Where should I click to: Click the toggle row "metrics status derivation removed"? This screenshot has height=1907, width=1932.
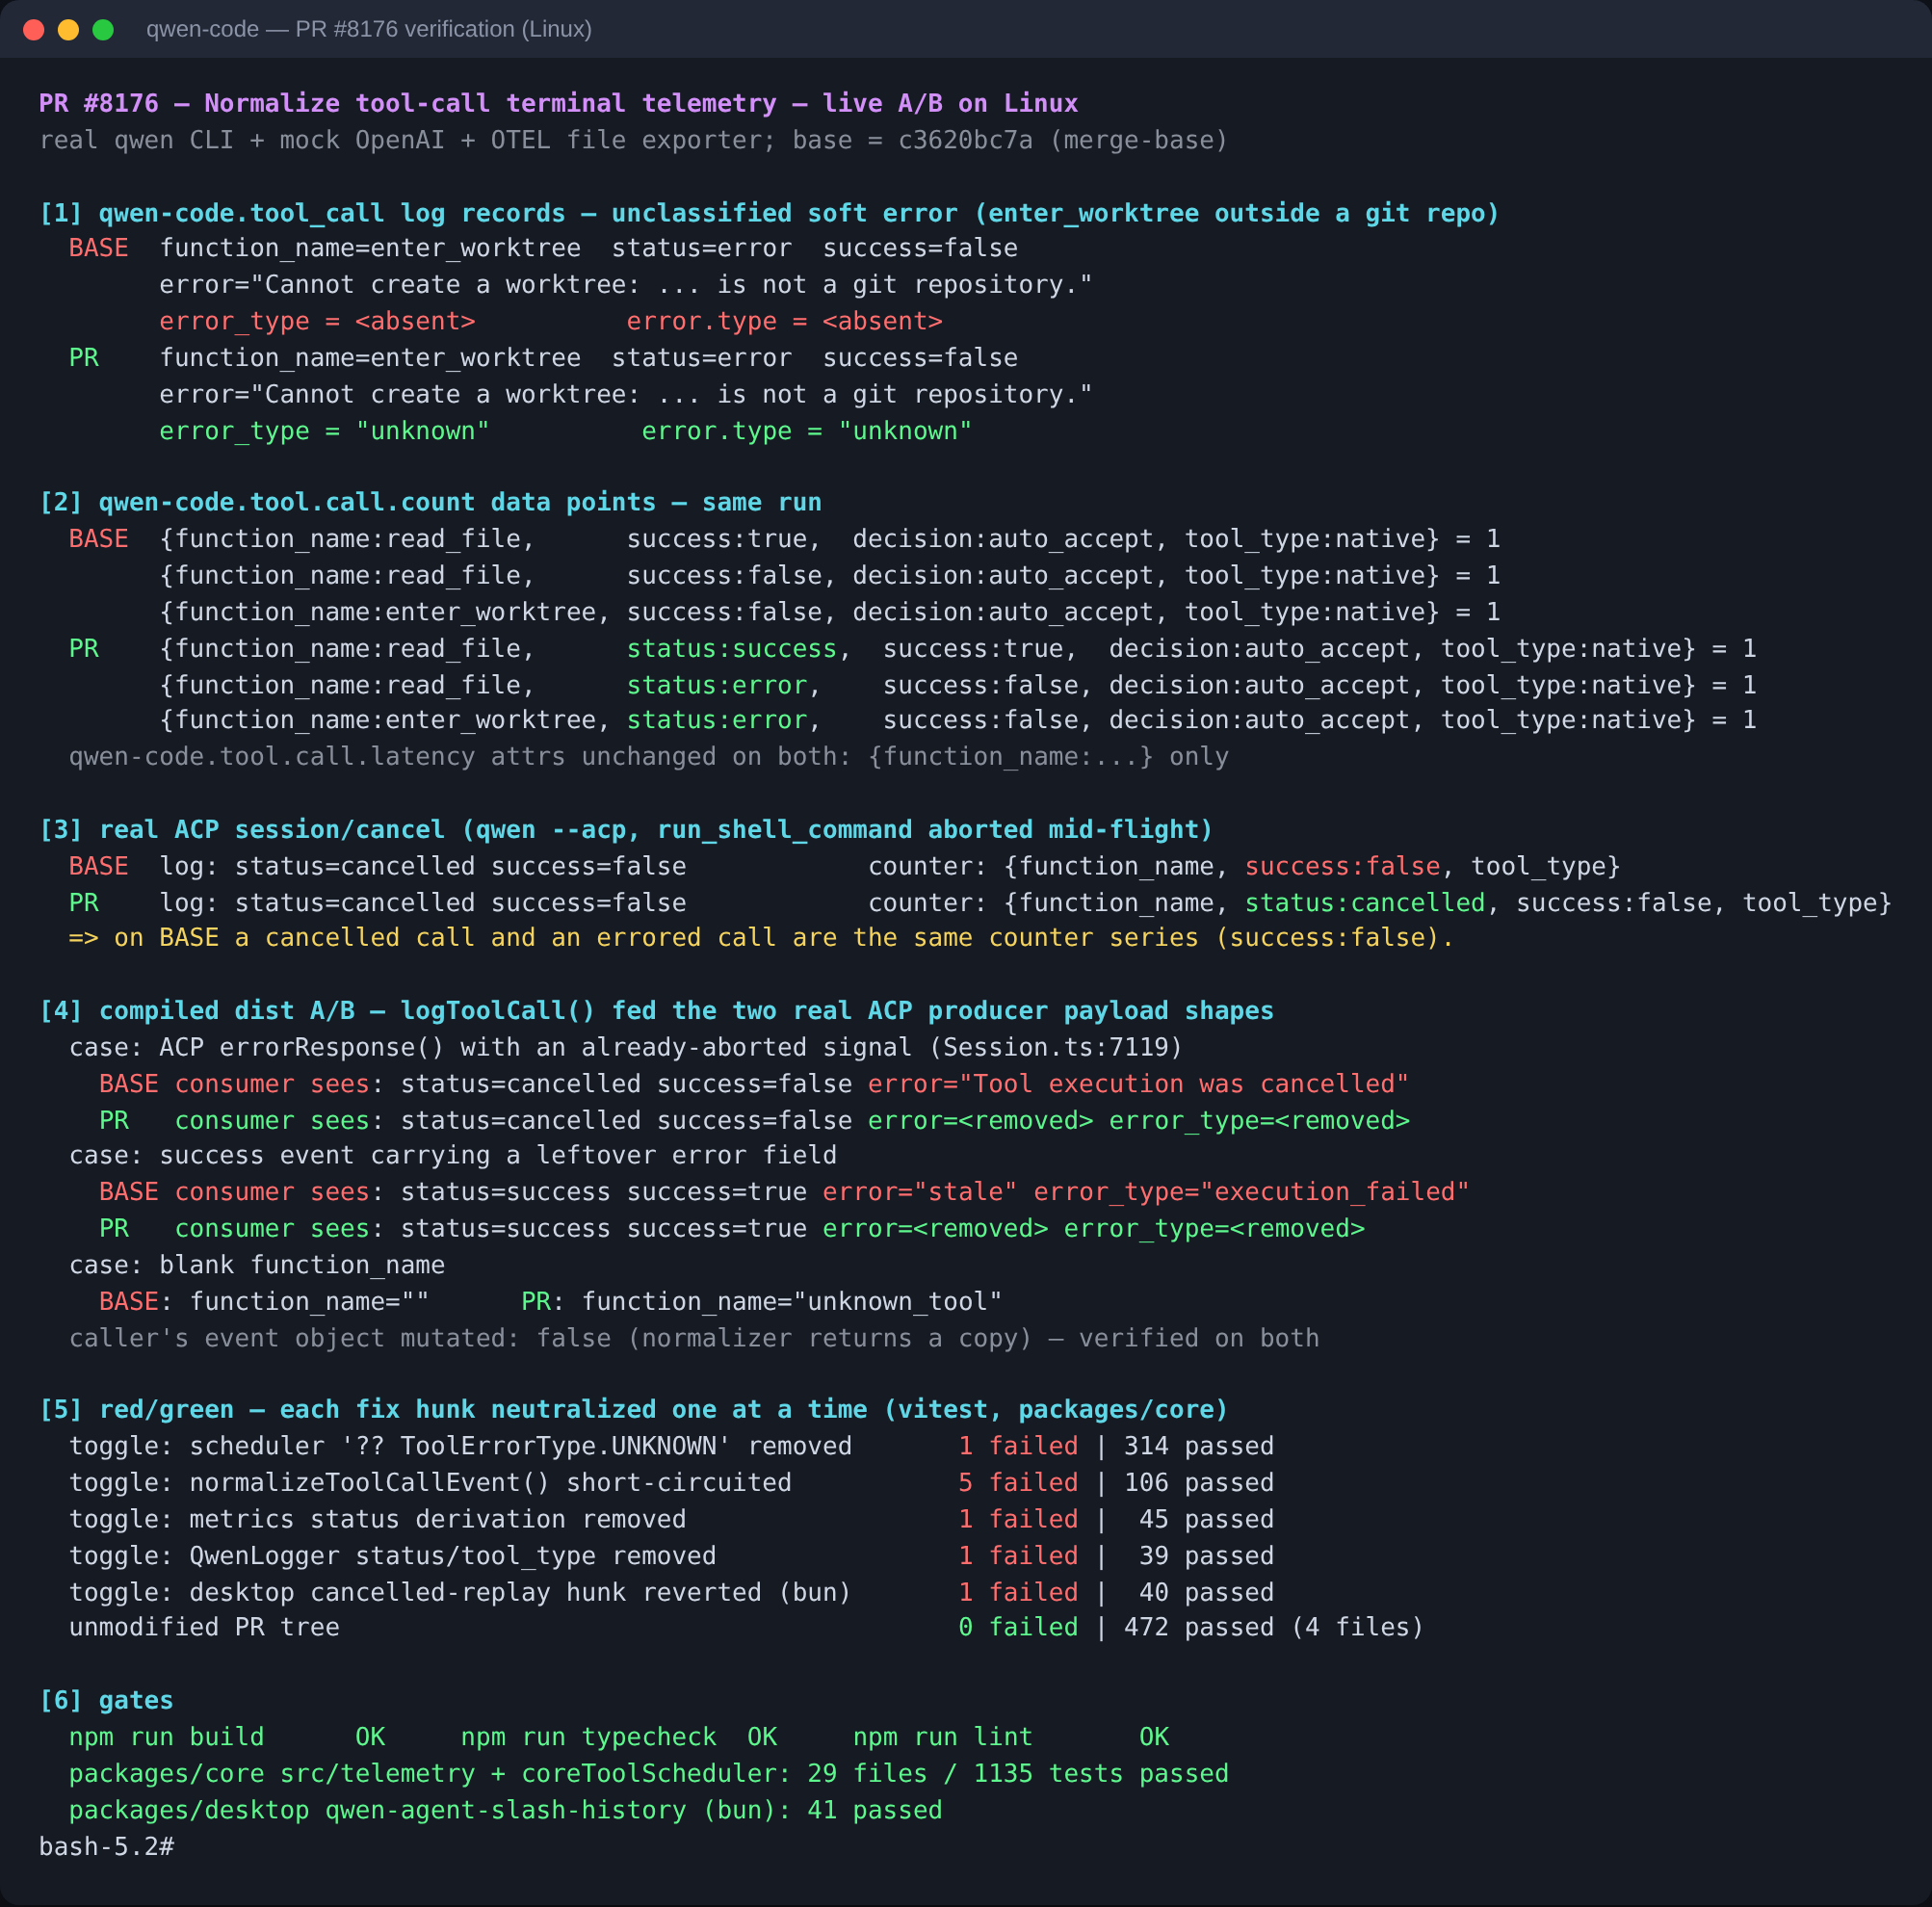[671, 1519]
